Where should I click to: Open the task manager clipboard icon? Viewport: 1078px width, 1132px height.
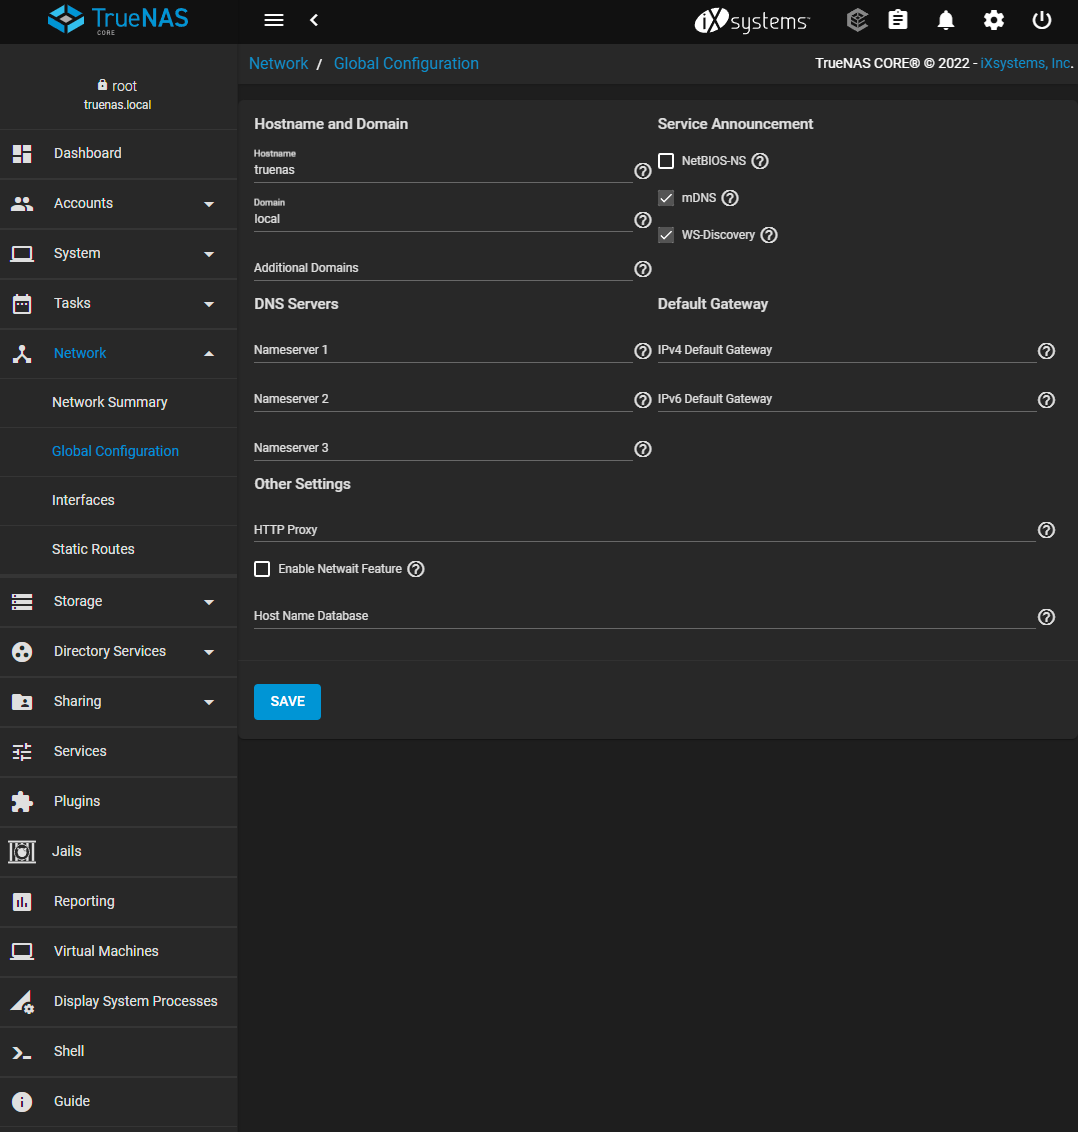coord(898,21)
